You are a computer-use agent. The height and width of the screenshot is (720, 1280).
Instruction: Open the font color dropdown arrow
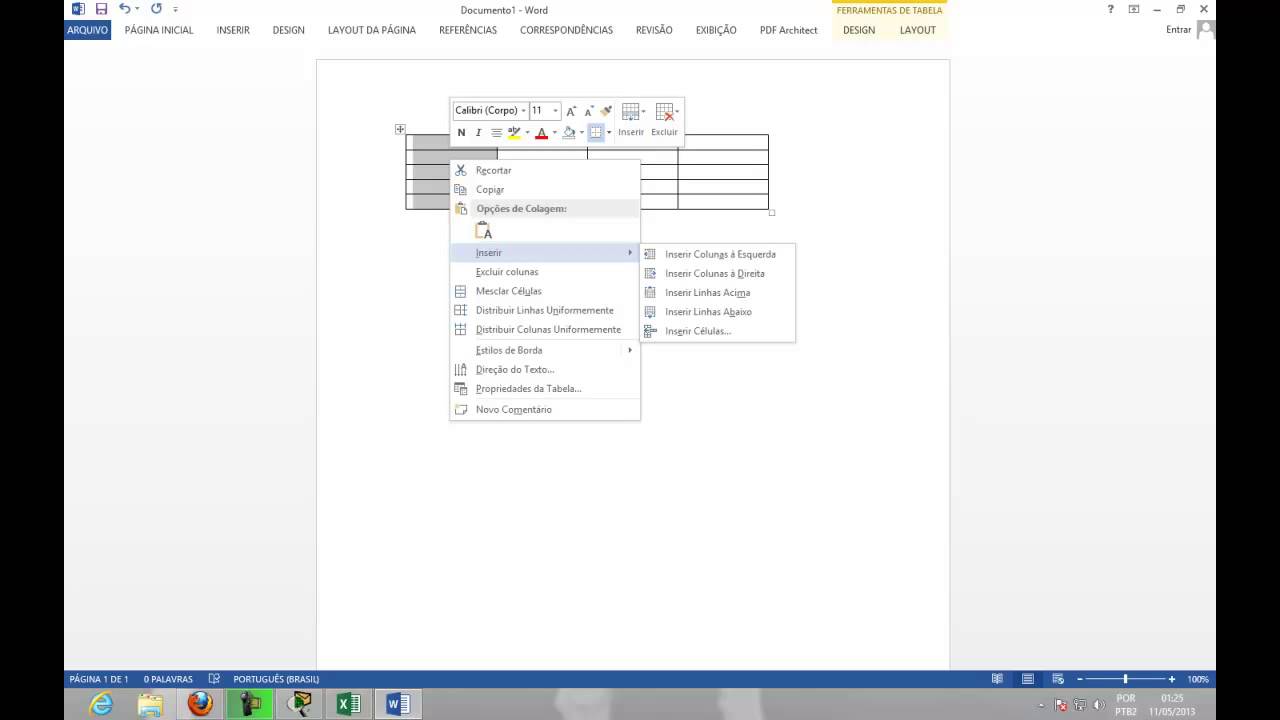tap(554, 132)
